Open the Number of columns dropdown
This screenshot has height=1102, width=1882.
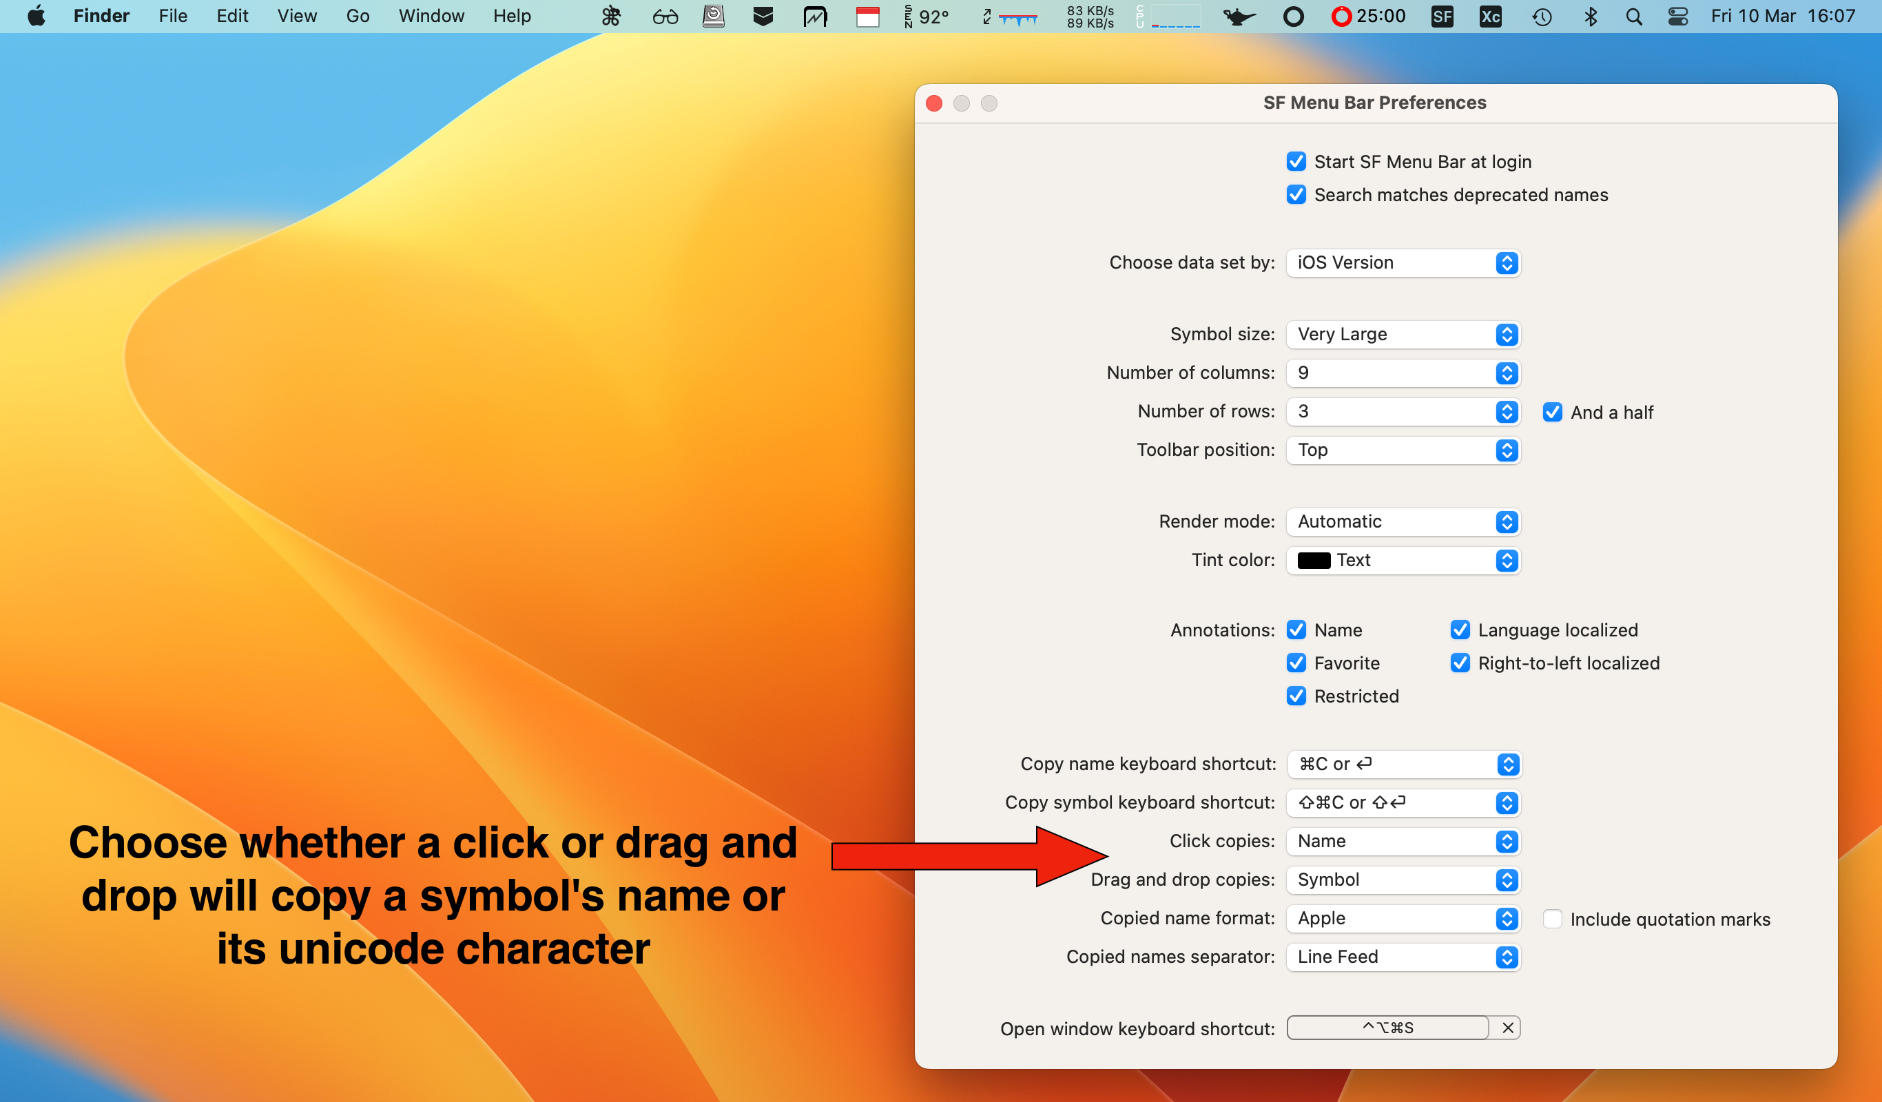pyautogui.click(x=1403, y=373)
